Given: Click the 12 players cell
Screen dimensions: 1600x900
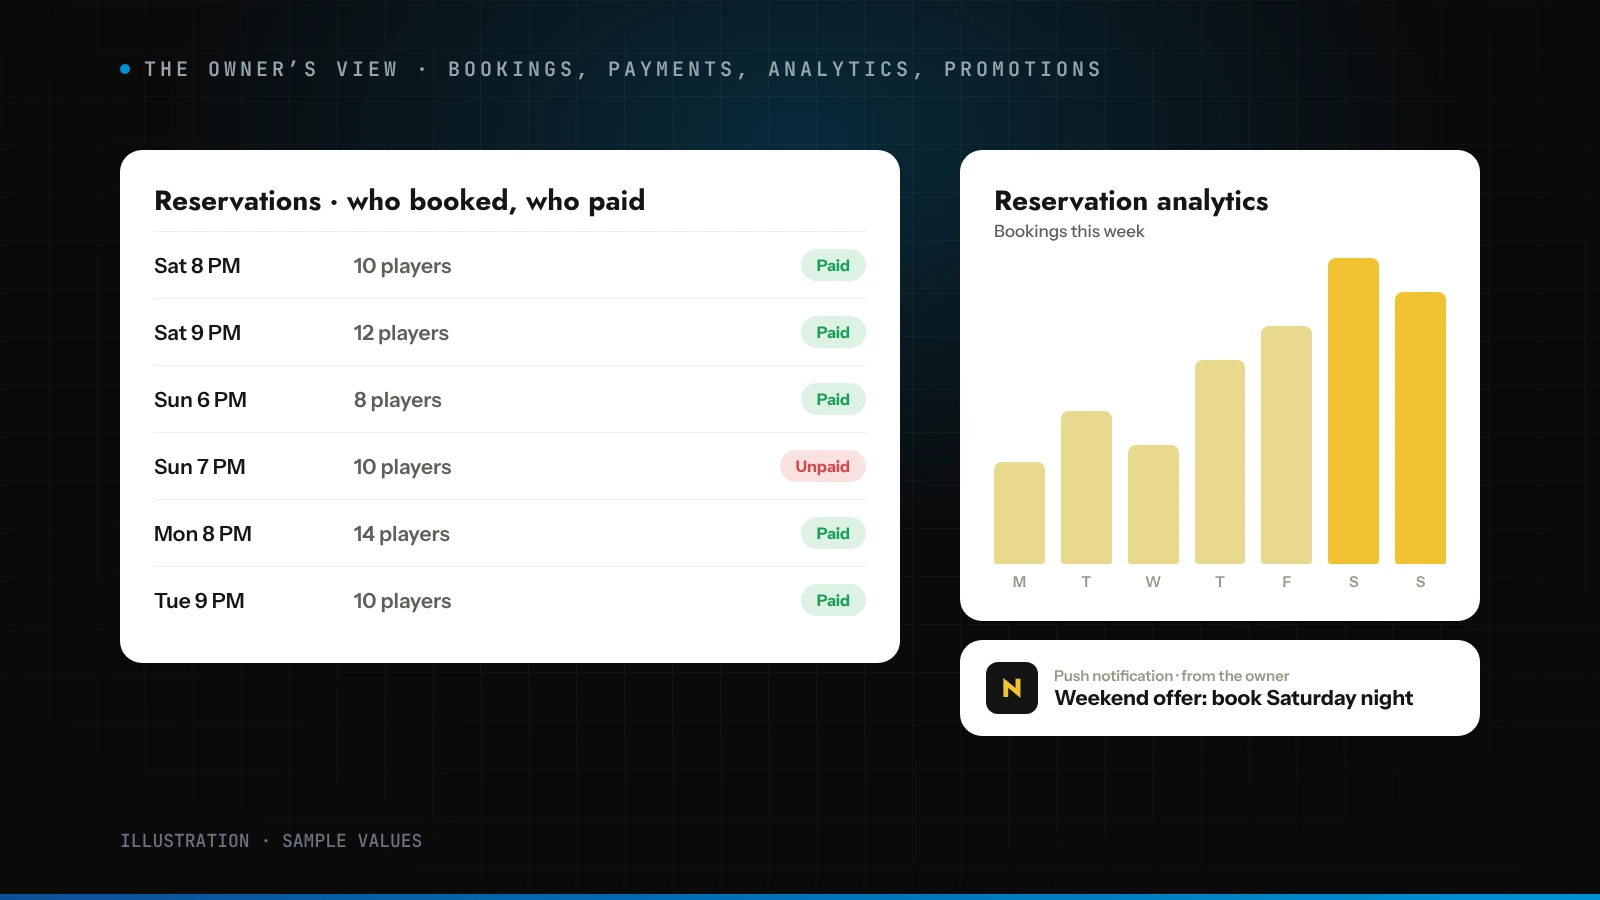Looking at the screenshot, I should pos(401,333).
